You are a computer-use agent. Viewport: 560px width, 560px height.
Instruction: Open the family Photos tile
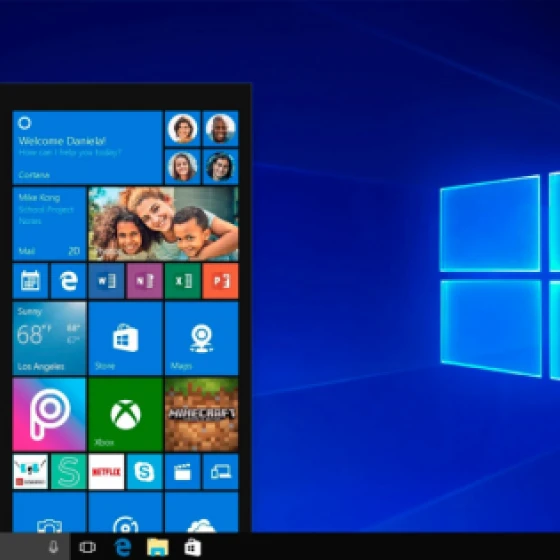163,224
